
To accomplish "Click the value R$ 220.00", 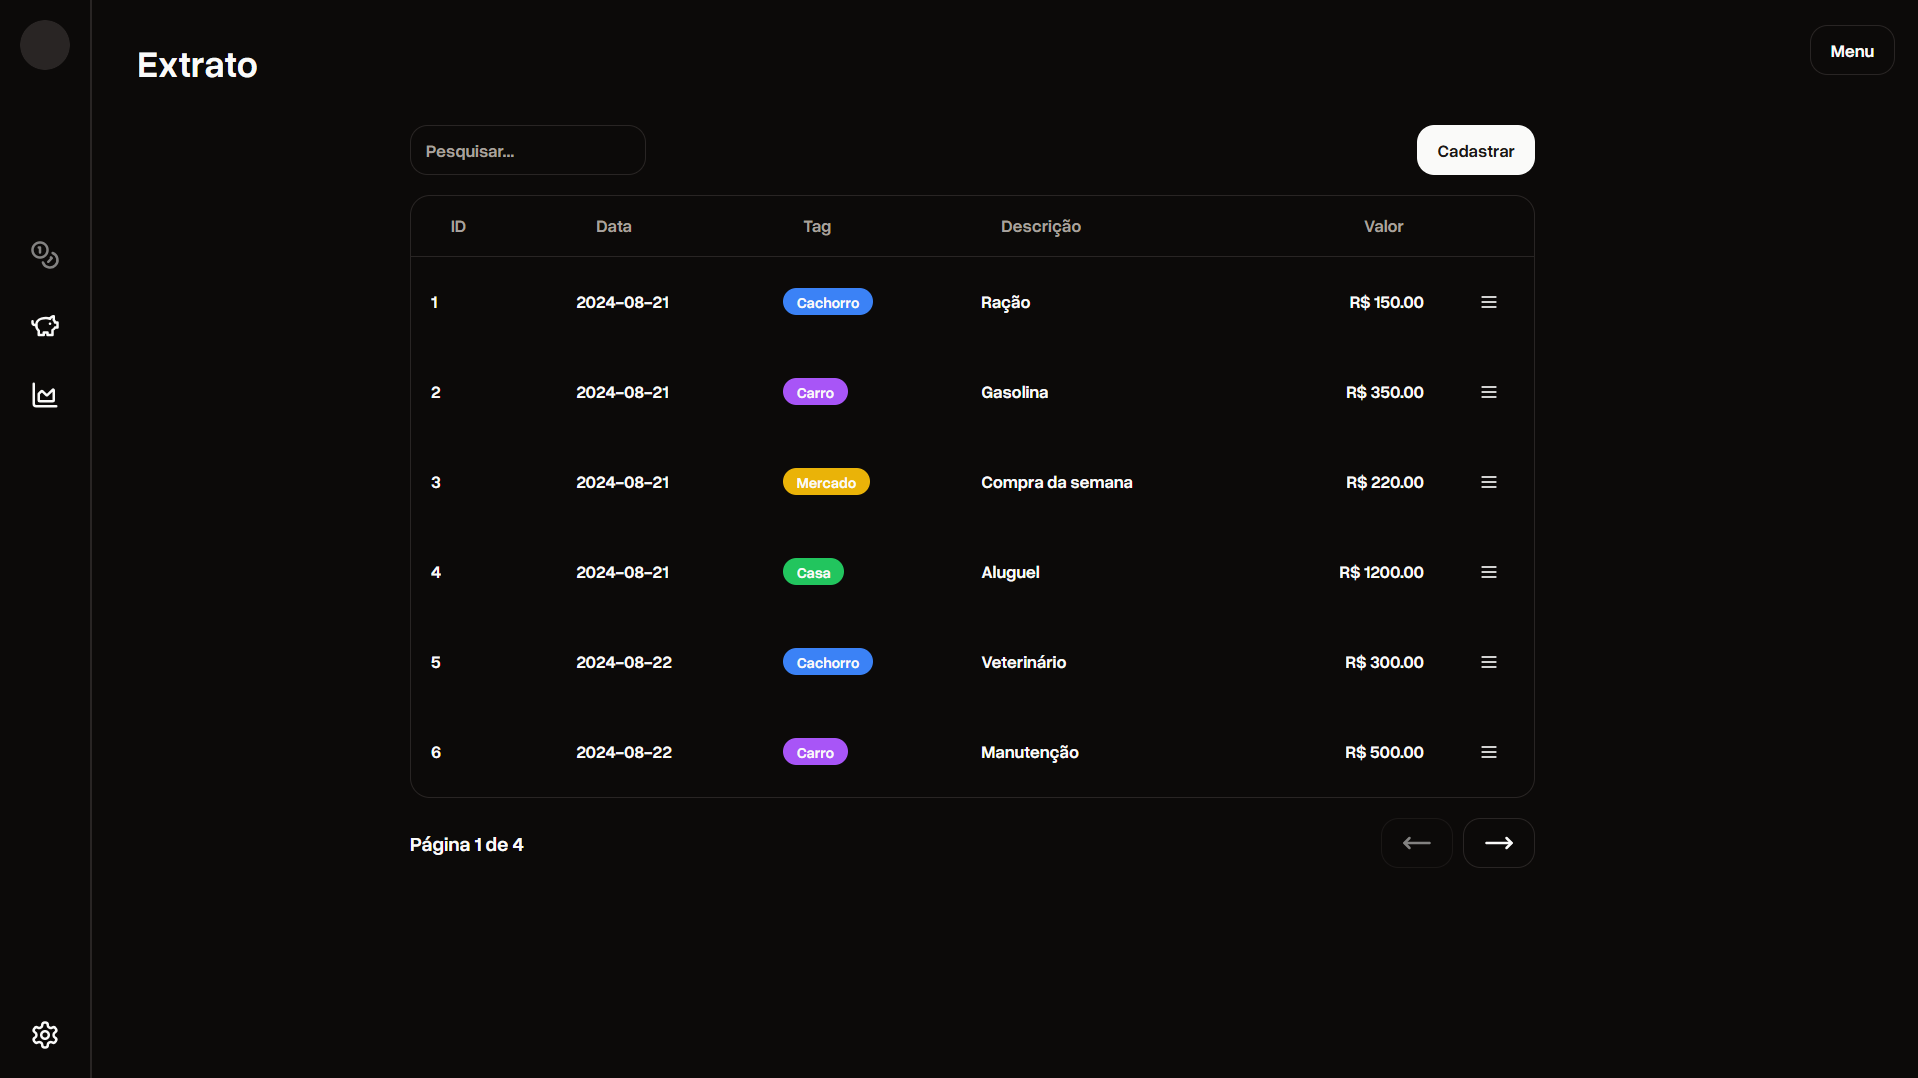I will pyautogui.click(x=1384, y=482).
